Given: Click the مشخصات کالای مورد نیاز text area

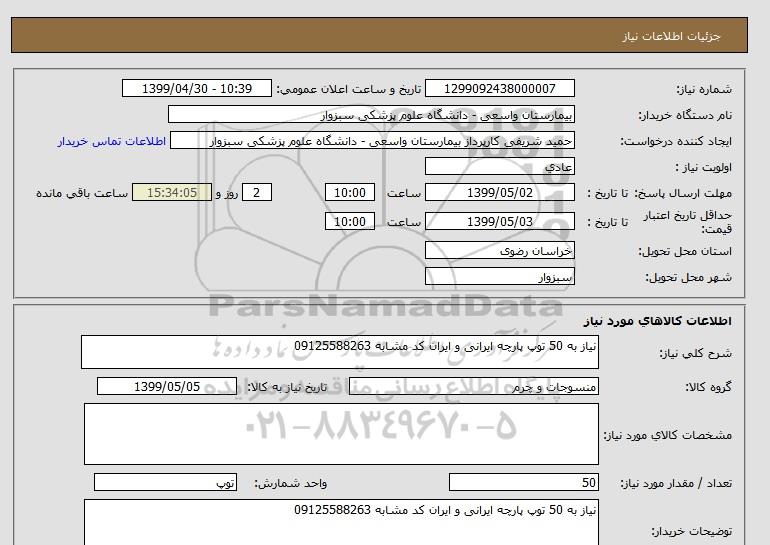Looking at the screenshot, I should tap(341, 434).
